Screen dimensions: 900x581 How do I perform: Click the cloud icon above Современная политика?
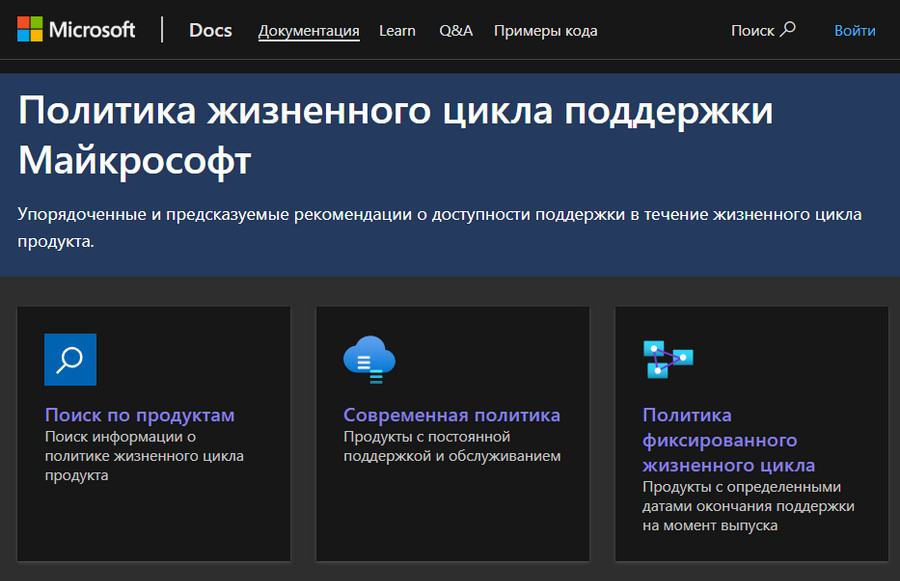(369, 359)
